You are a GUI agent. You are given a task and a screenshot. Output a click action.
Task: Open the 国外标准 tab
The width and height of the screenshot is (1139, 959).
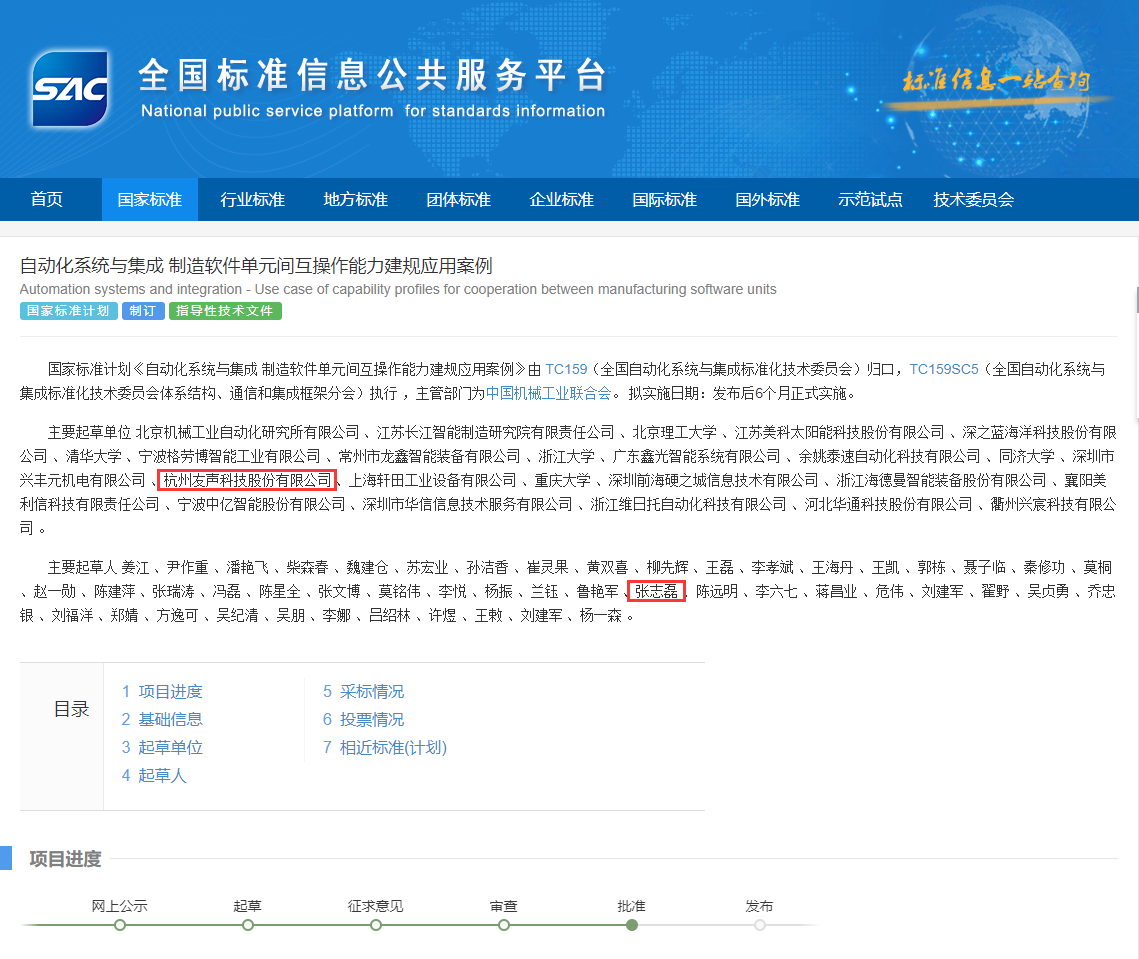767,199
